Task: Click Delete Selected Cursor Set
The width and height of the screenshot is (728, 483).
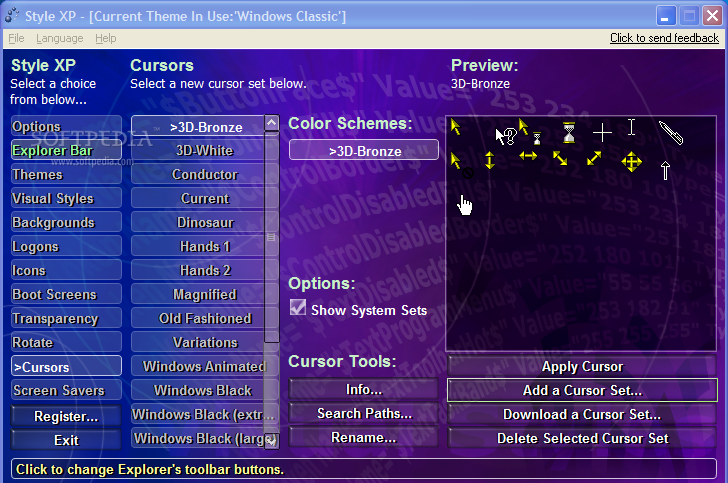Action: 582,438
